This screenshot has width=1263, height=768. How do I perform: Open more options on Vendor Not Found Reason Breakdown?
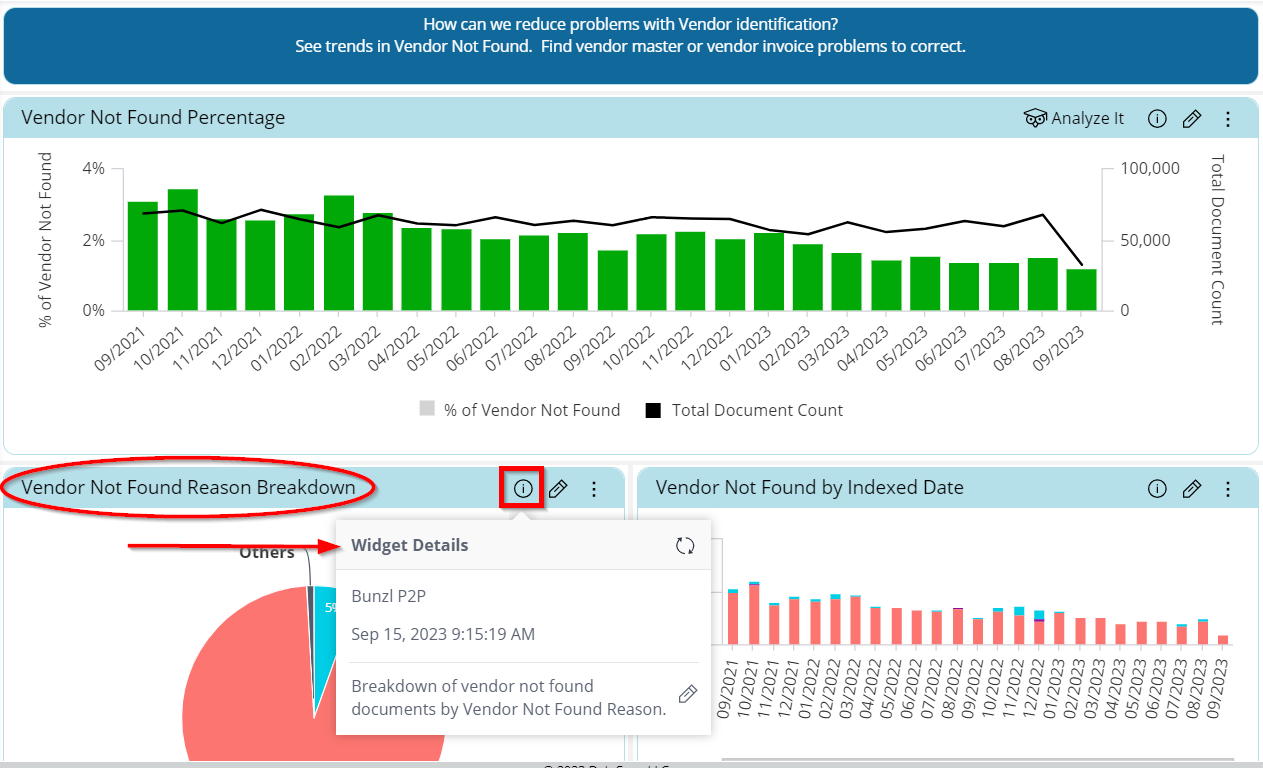coord(594,488)
